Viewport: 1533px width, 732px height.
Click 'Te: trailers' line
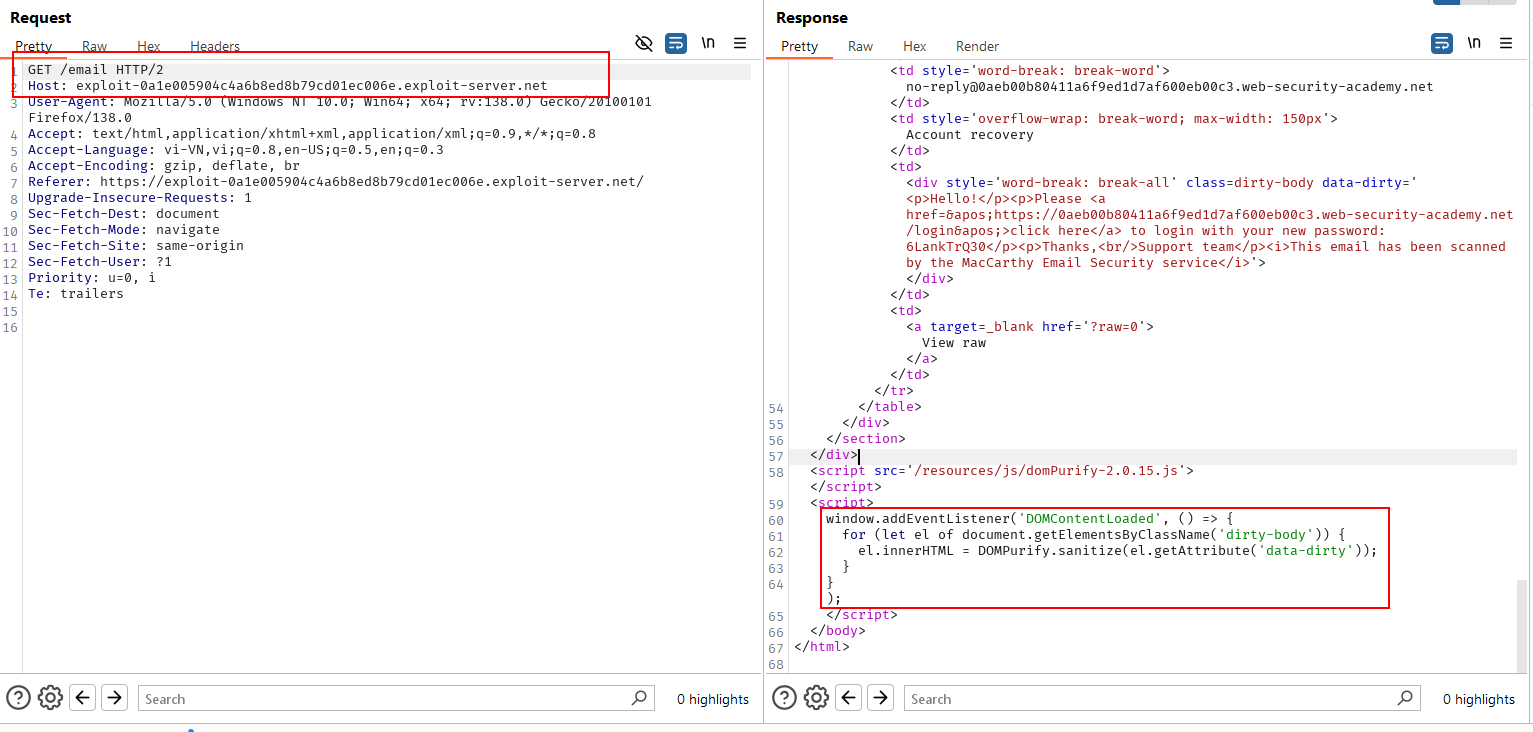(76, 294)
